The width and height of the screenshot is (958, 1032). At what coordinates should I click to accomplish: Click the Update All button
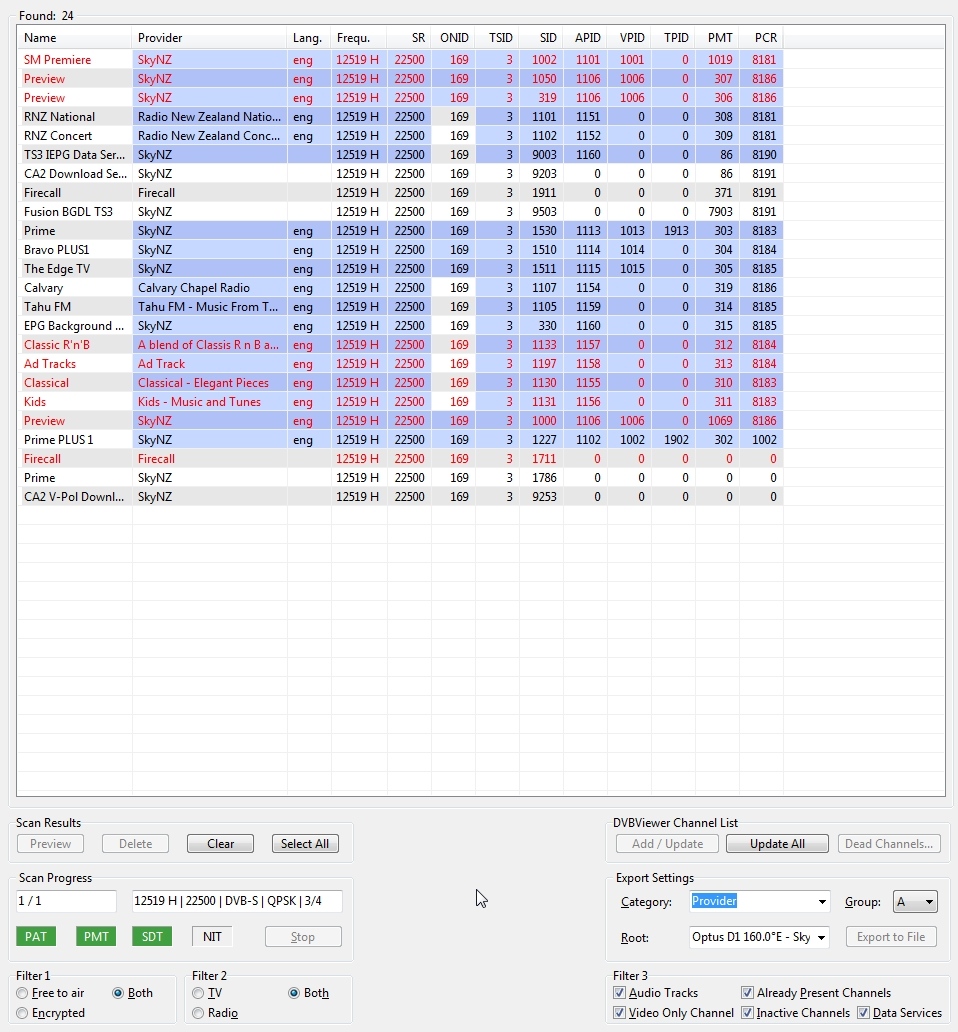(x=777, y=844)
